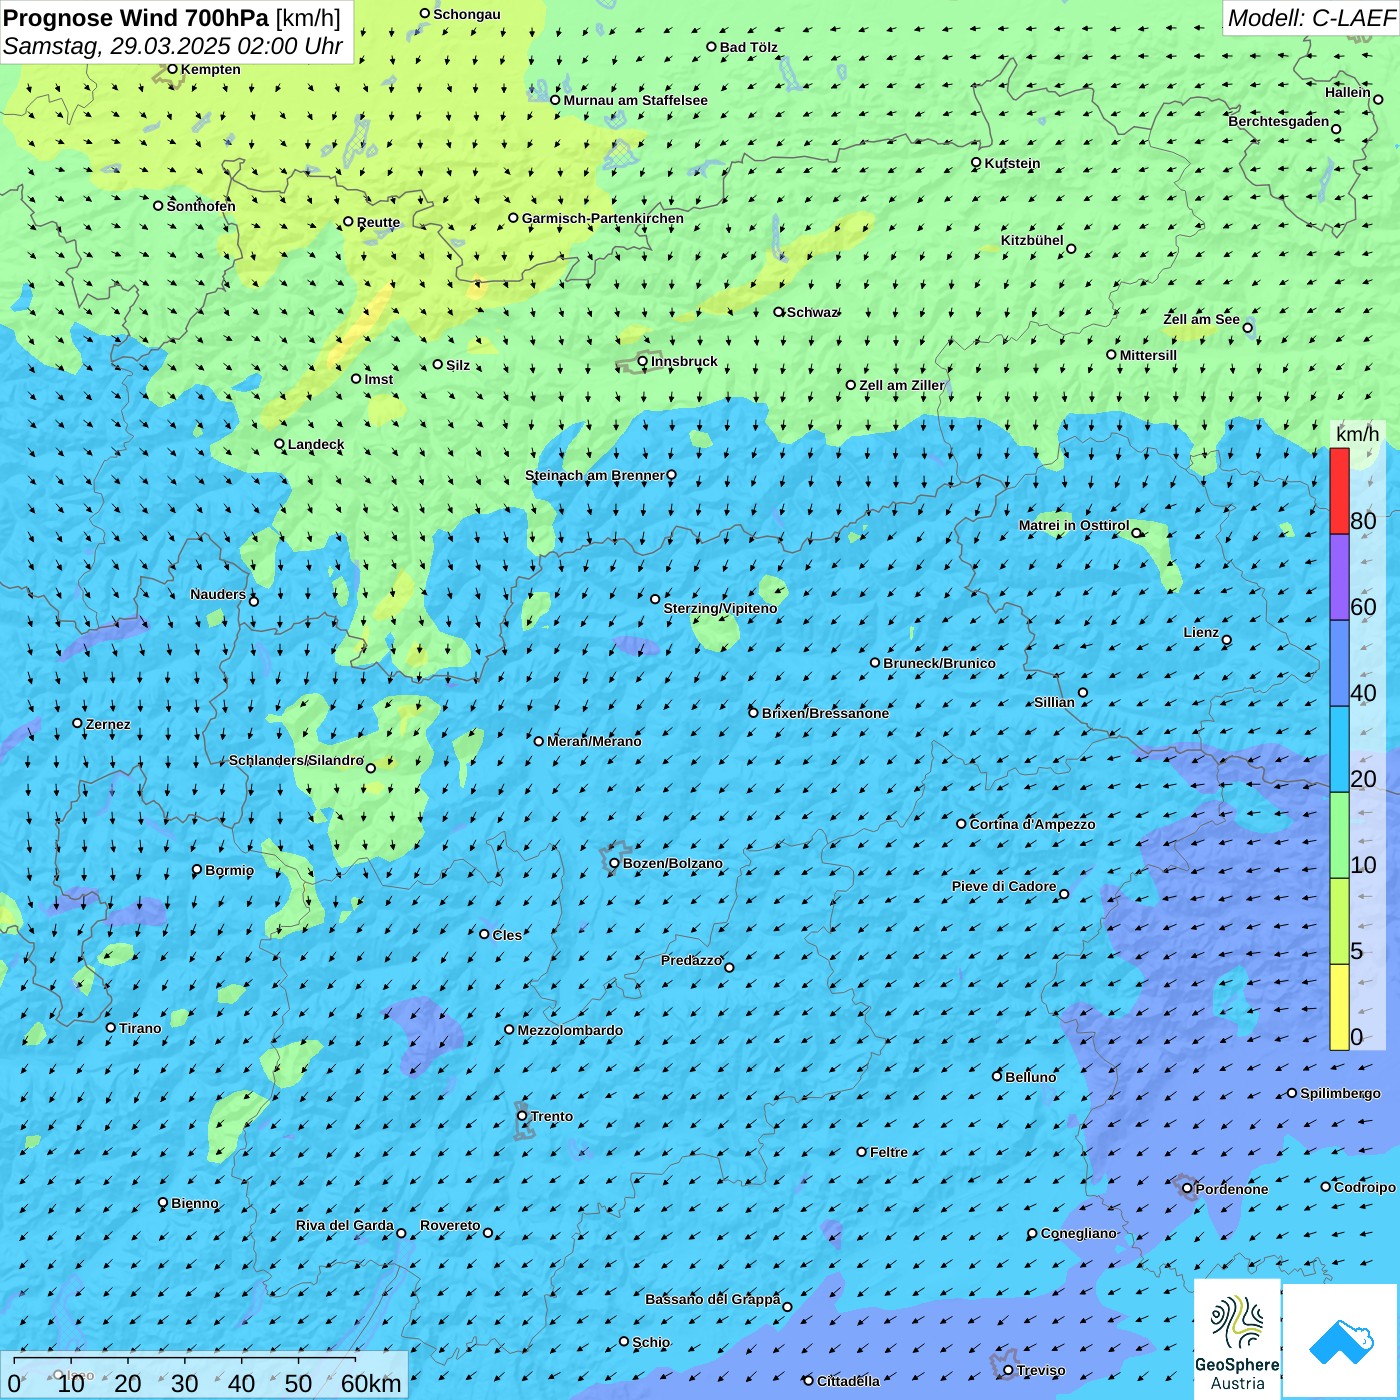Click the Belluno city label
This screenshot has width=1400, height=1400.
coord(1030,1077)
